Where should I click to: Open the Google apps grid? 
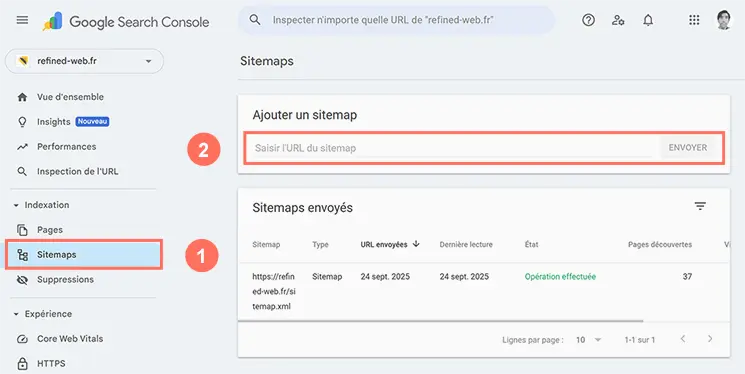[x=694, y=20]
